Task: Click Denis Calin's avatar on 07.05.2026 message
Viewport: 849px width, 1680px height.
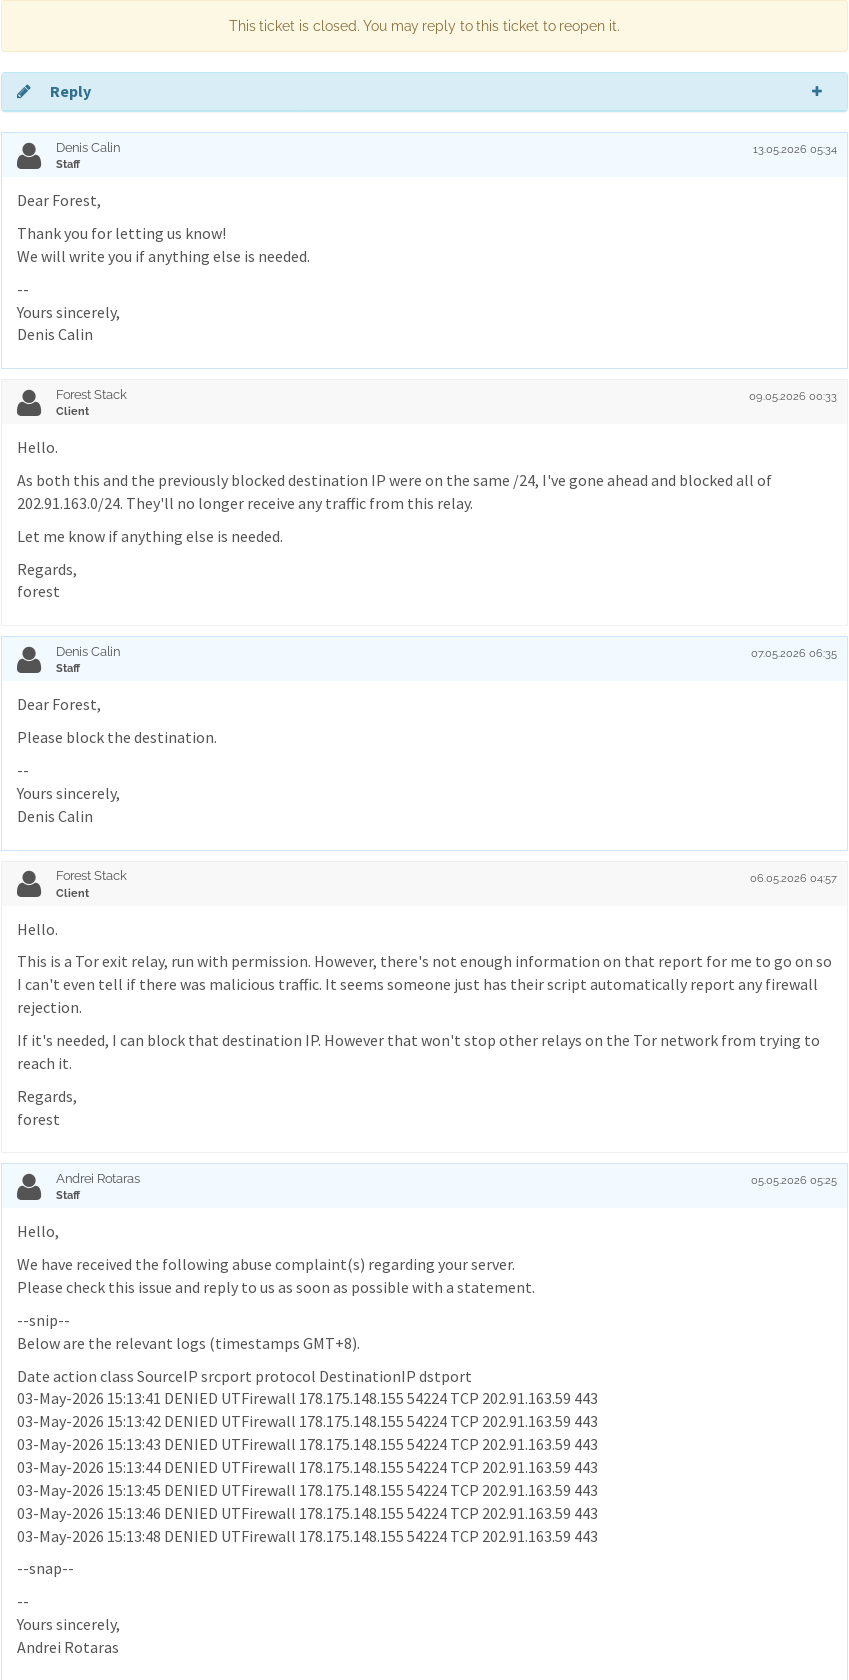Action: click(x=29, y=659)
